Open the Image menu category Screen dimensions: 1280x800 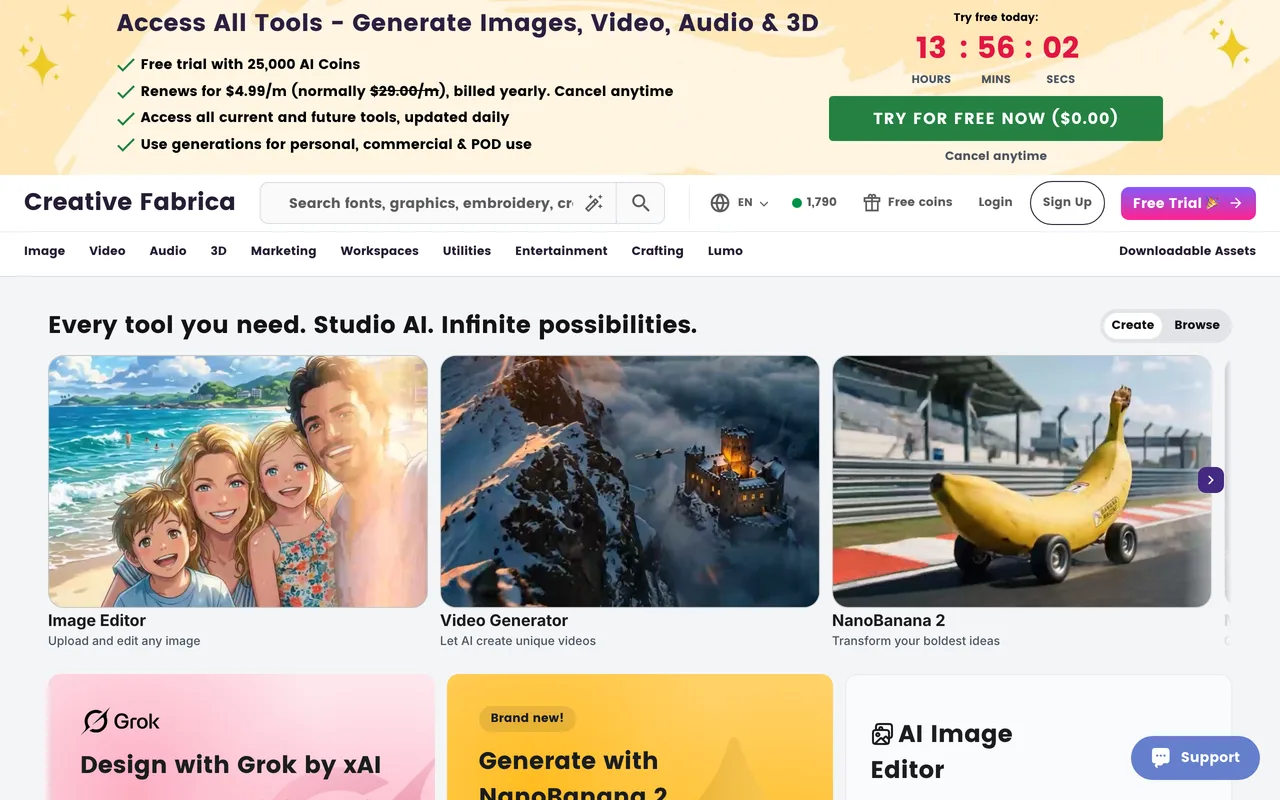pos(45,251)
